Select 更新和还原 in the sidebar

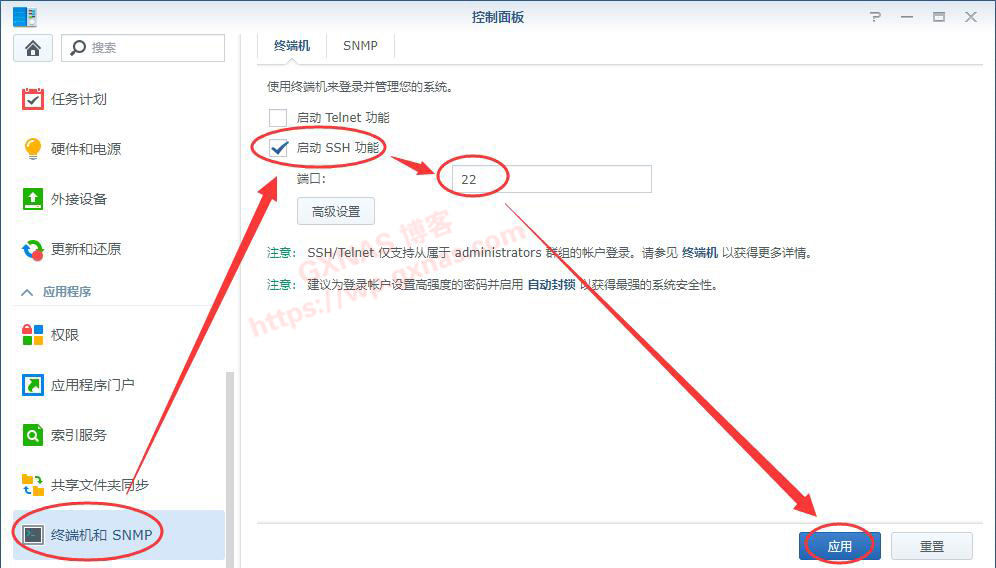(86, 249)
